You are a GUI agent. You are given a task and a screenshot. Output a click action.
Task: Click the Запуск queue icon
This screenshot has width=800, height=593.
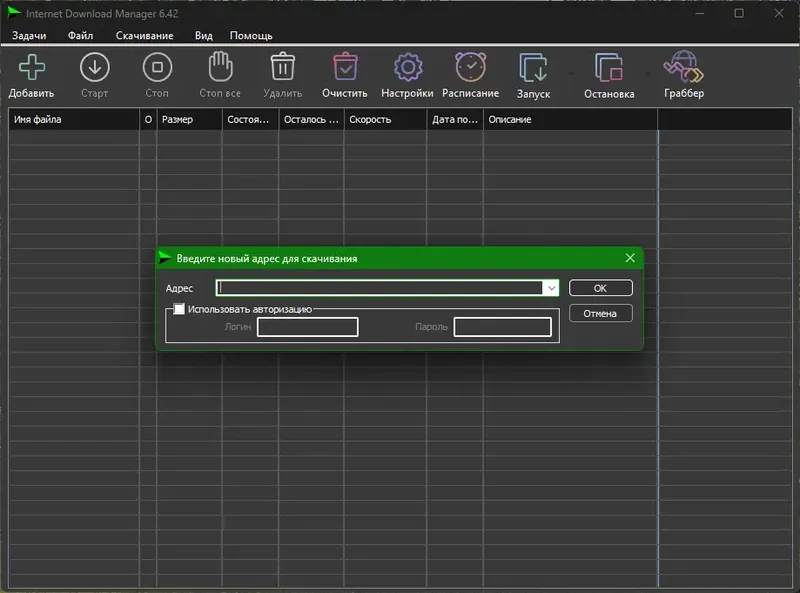tap(533, 67)
